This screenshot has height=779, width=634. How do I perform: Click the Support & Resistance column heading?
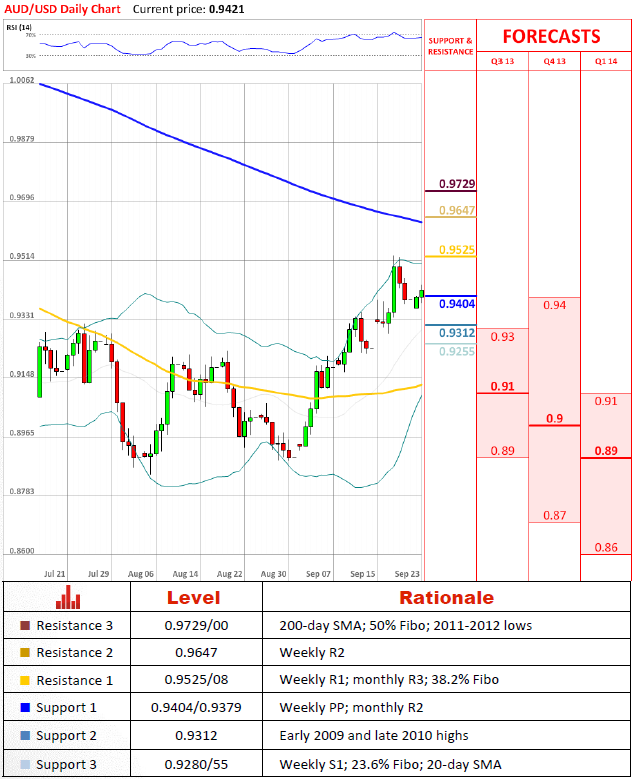[450, 46]
